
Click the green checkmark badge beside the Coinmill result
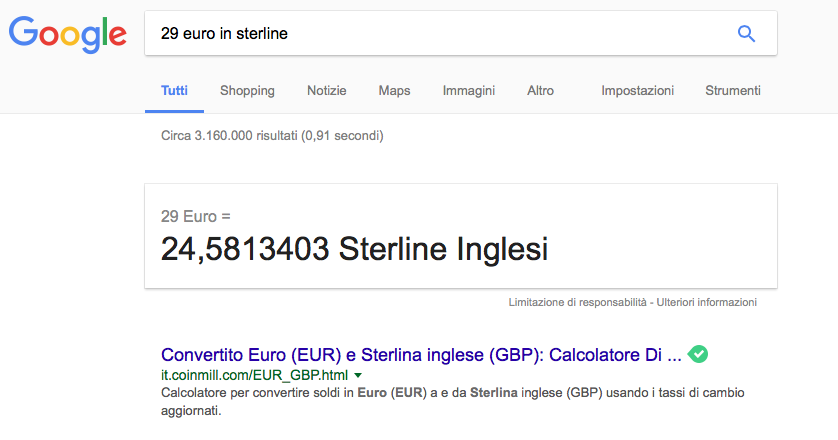pos(698,354)
